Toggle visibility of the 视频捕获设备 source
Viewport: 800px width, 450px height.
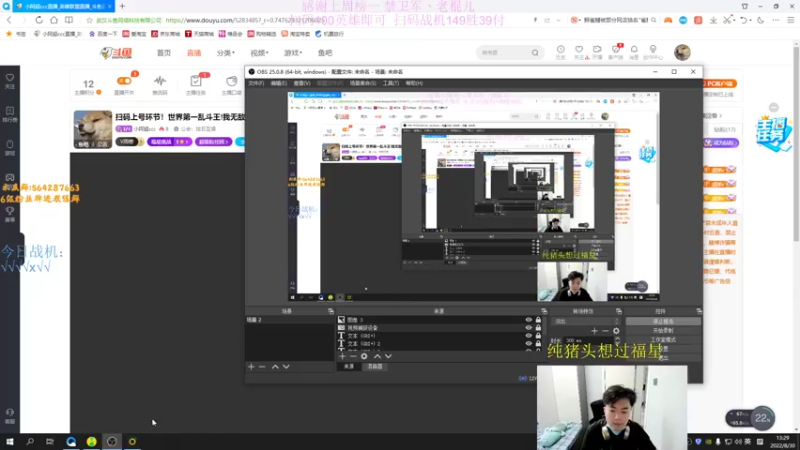pyautogui.click(x=529, y=328)
